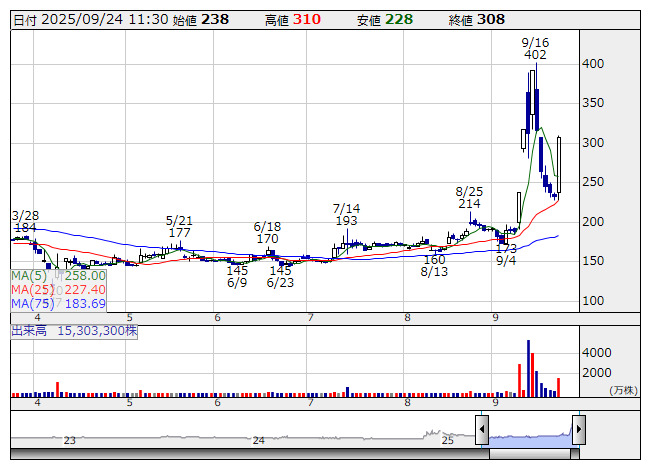Screen dimensions: 653x470
Task: Click the 3/28 marker 184
Action: tap(27, 229)
